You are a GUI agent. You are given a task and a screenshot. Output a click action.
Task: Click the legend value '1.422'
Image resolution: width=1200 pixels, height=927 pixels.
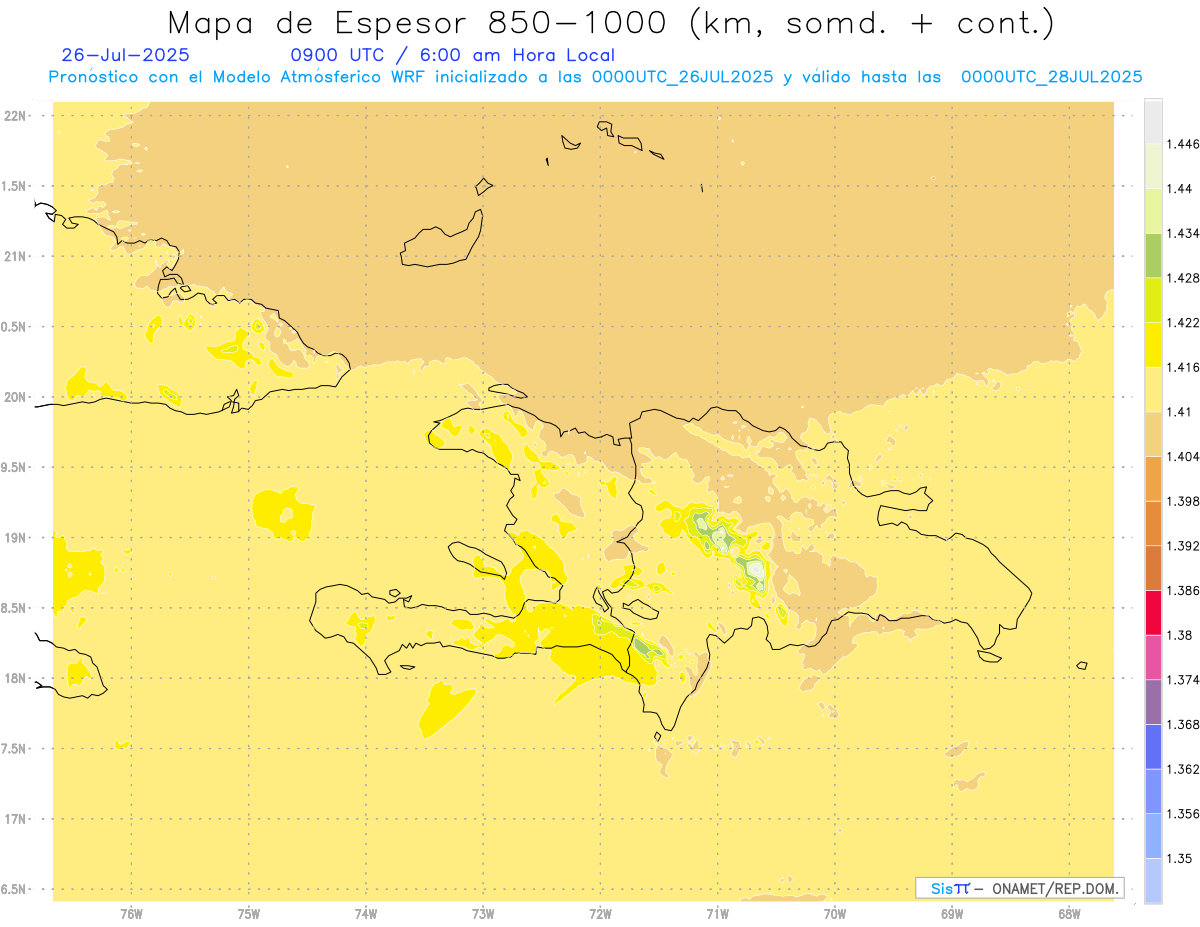(x=1182, y=322)
